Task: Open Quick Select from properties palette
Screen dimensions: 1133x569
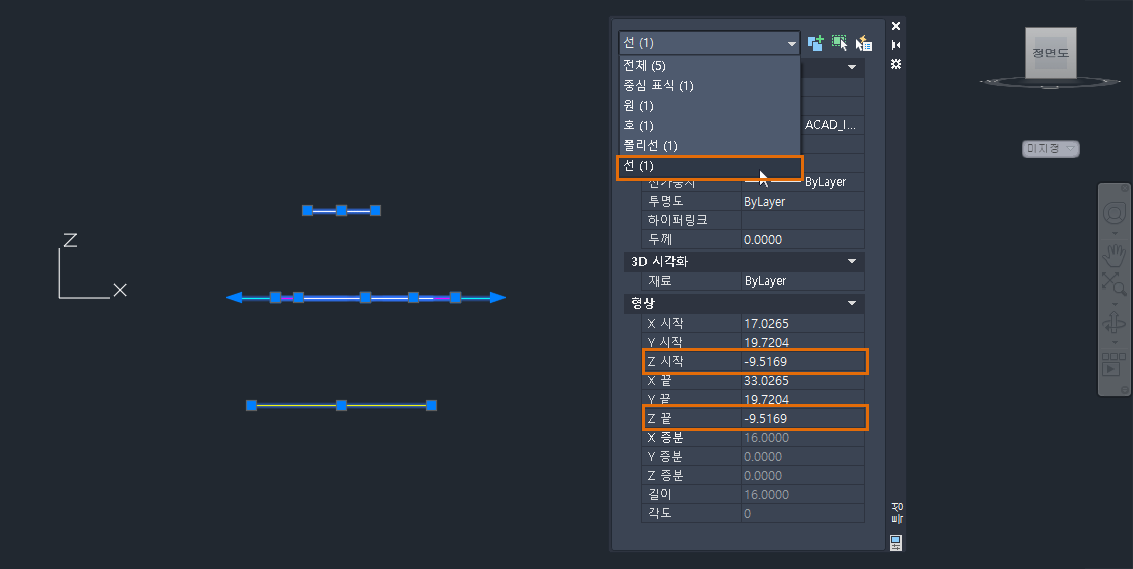Action: [863, 43]
